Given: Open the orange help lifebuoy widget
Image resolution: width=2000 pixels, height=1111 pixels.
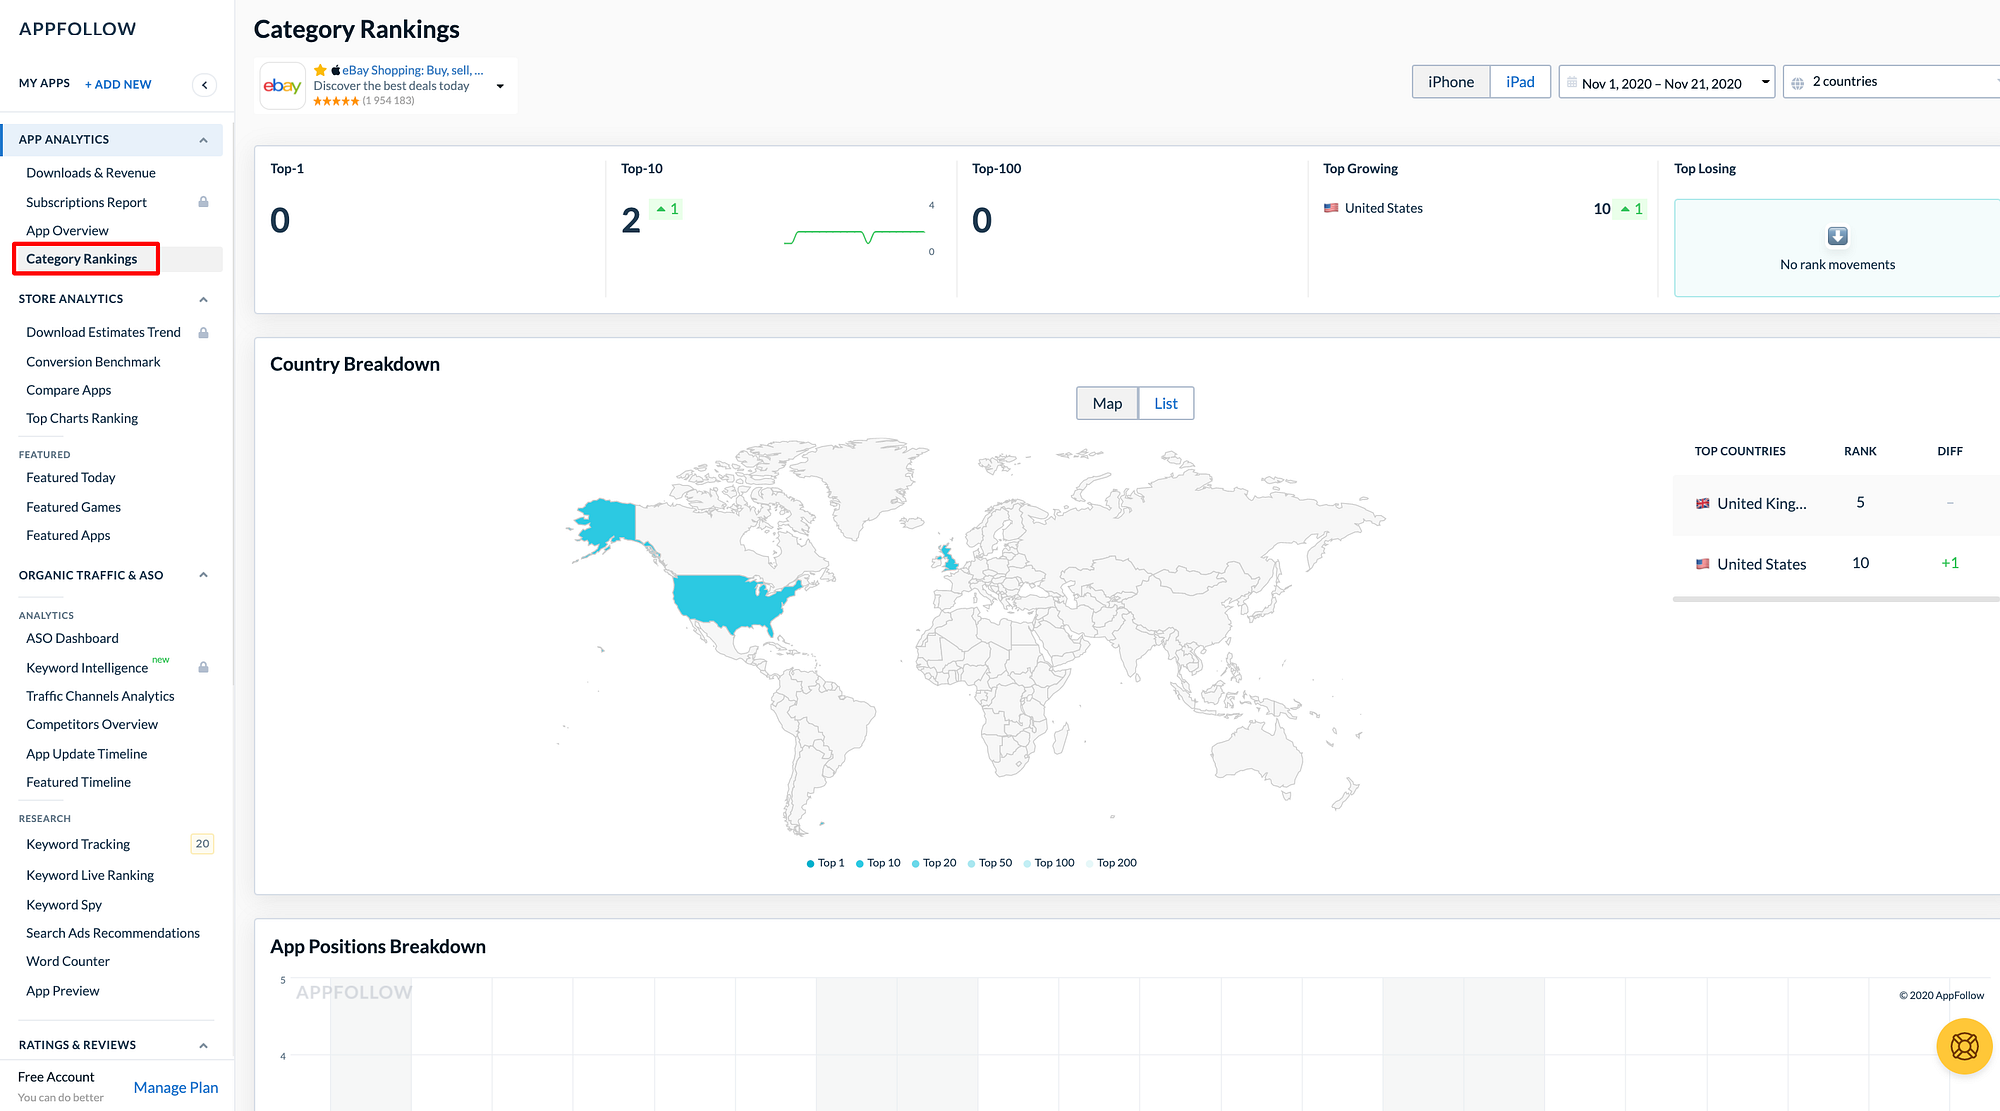Looking at the screenshot, I should (1964, 1046).
